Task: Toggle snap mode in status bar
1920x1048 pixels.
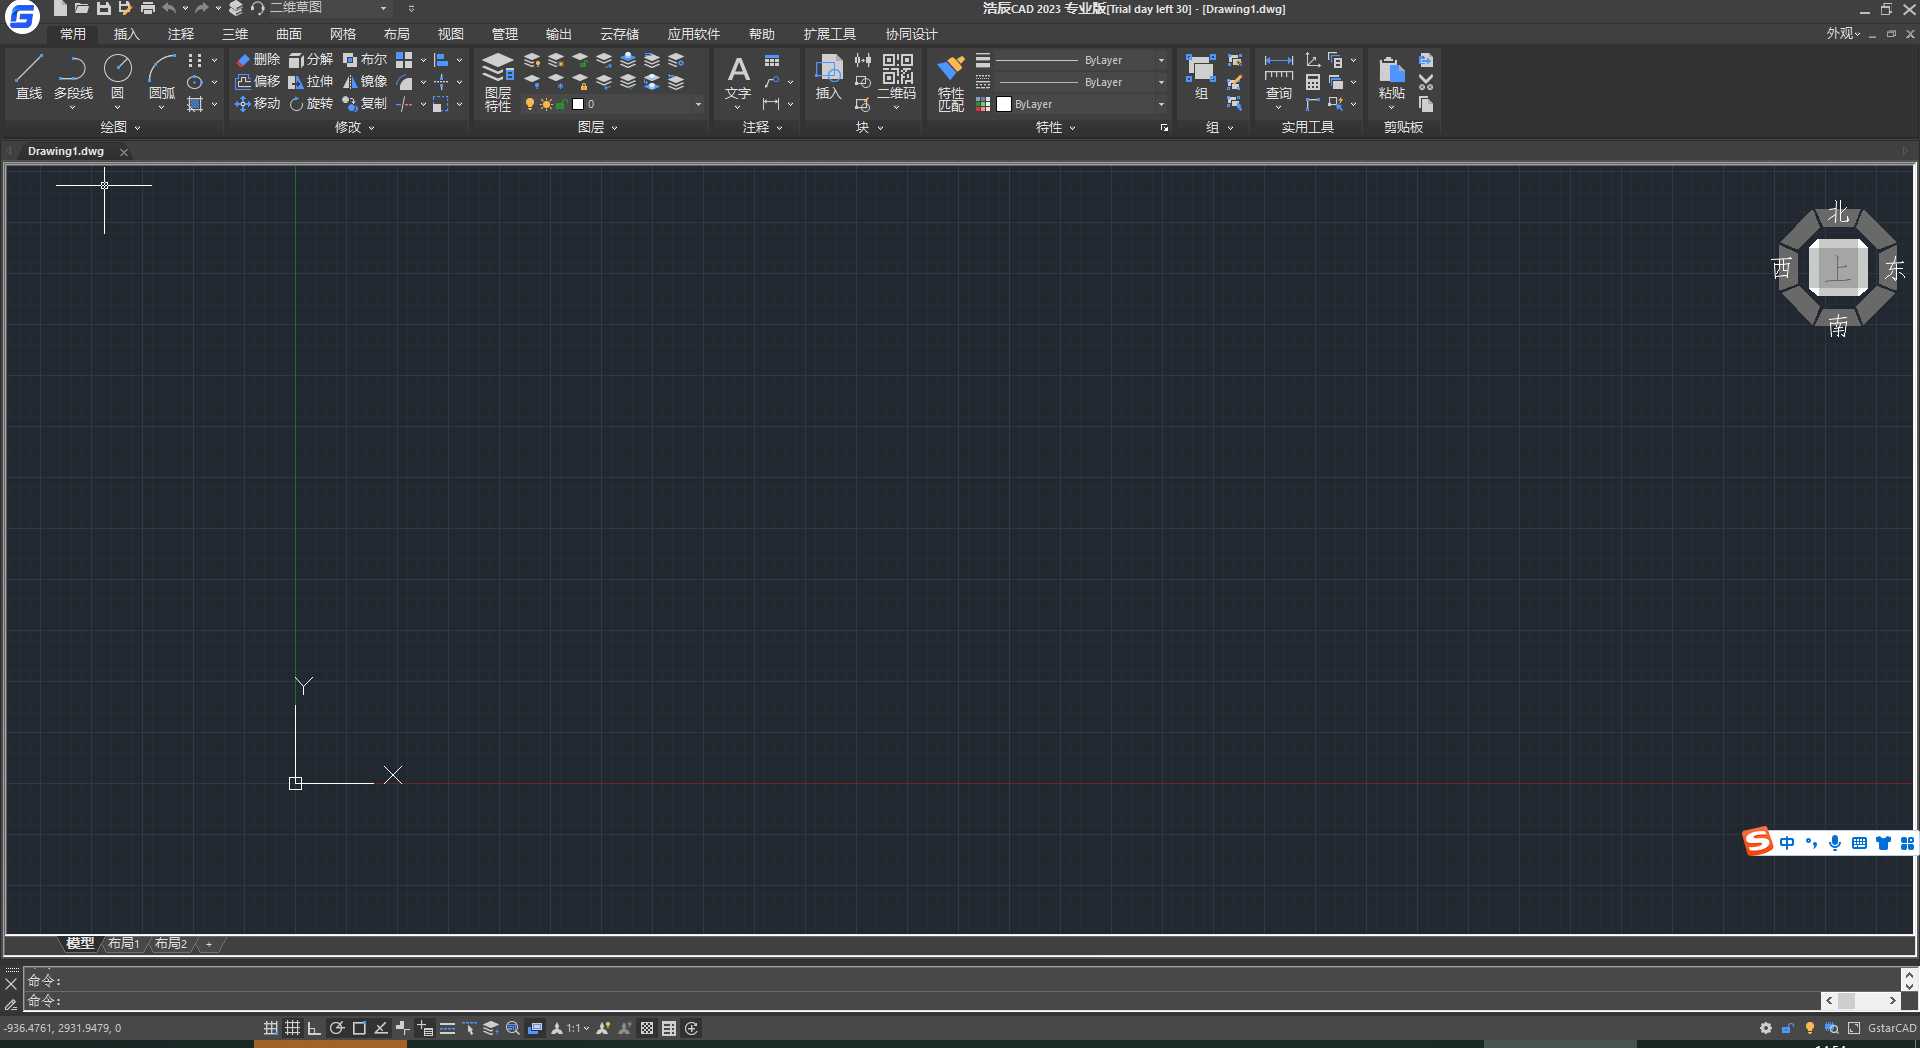Action: [271, 1028]
